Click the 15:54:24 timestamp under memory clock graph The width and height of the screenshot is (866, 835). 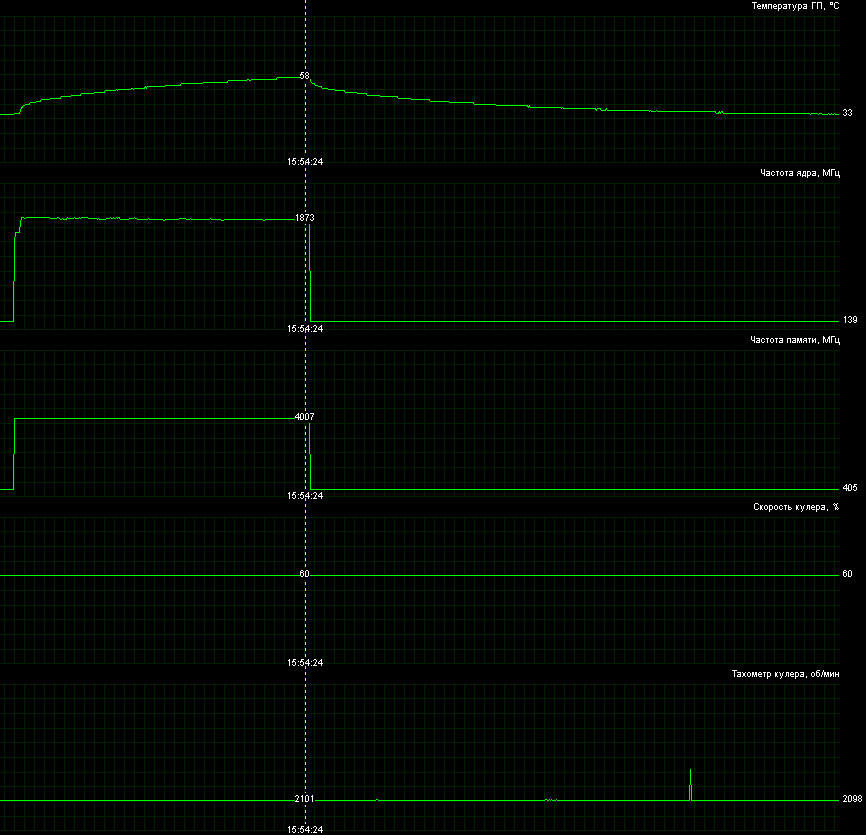pyautogui.click(x=305, y=496)
